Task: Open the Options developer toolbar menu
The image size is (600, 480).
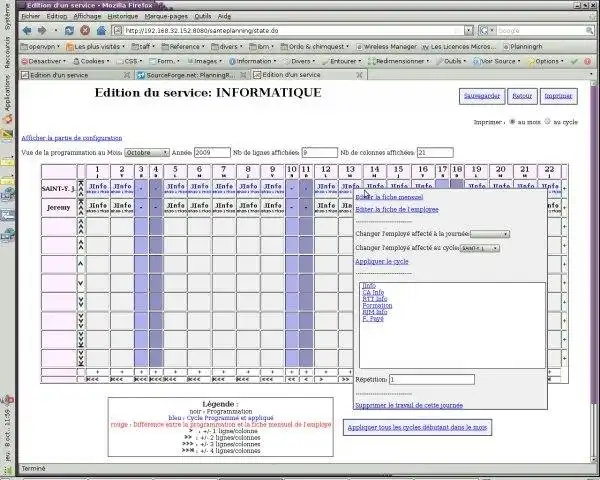Action: pos(546,61)
